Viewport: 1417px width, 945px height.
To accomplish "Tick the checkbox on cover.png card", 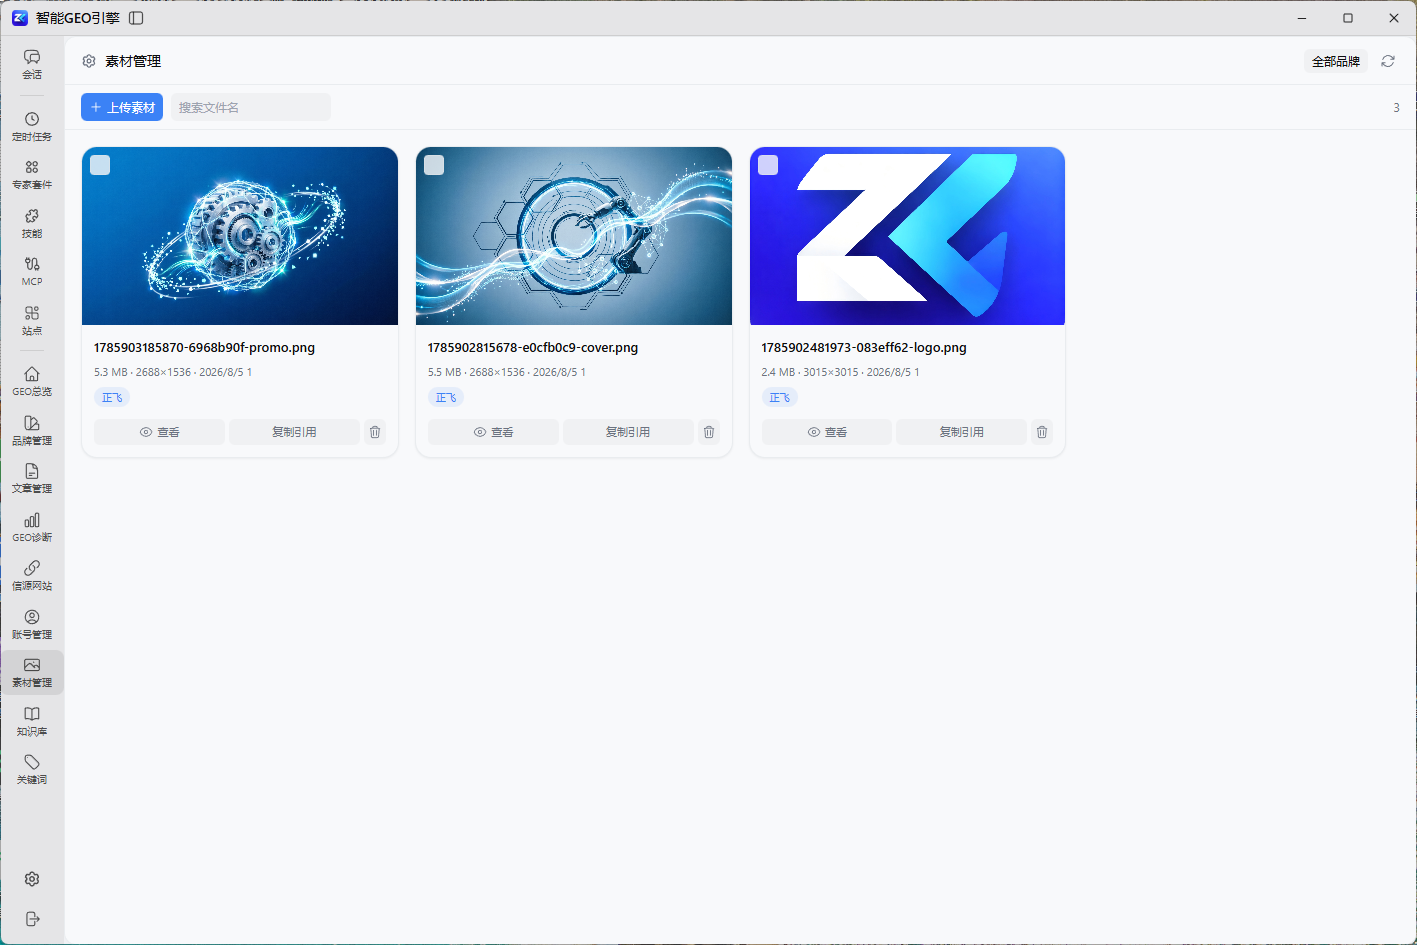I will tap(434, 165).
